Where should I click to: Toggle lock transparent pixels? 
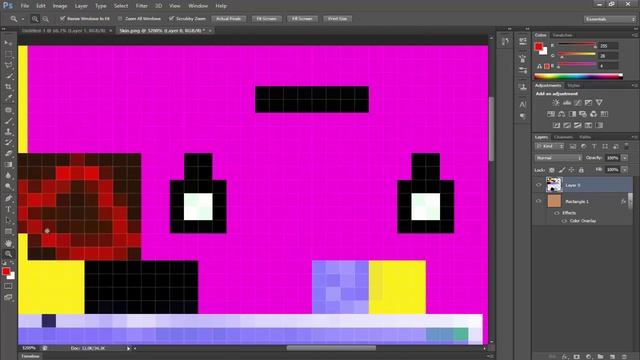(x=552, y=170)
